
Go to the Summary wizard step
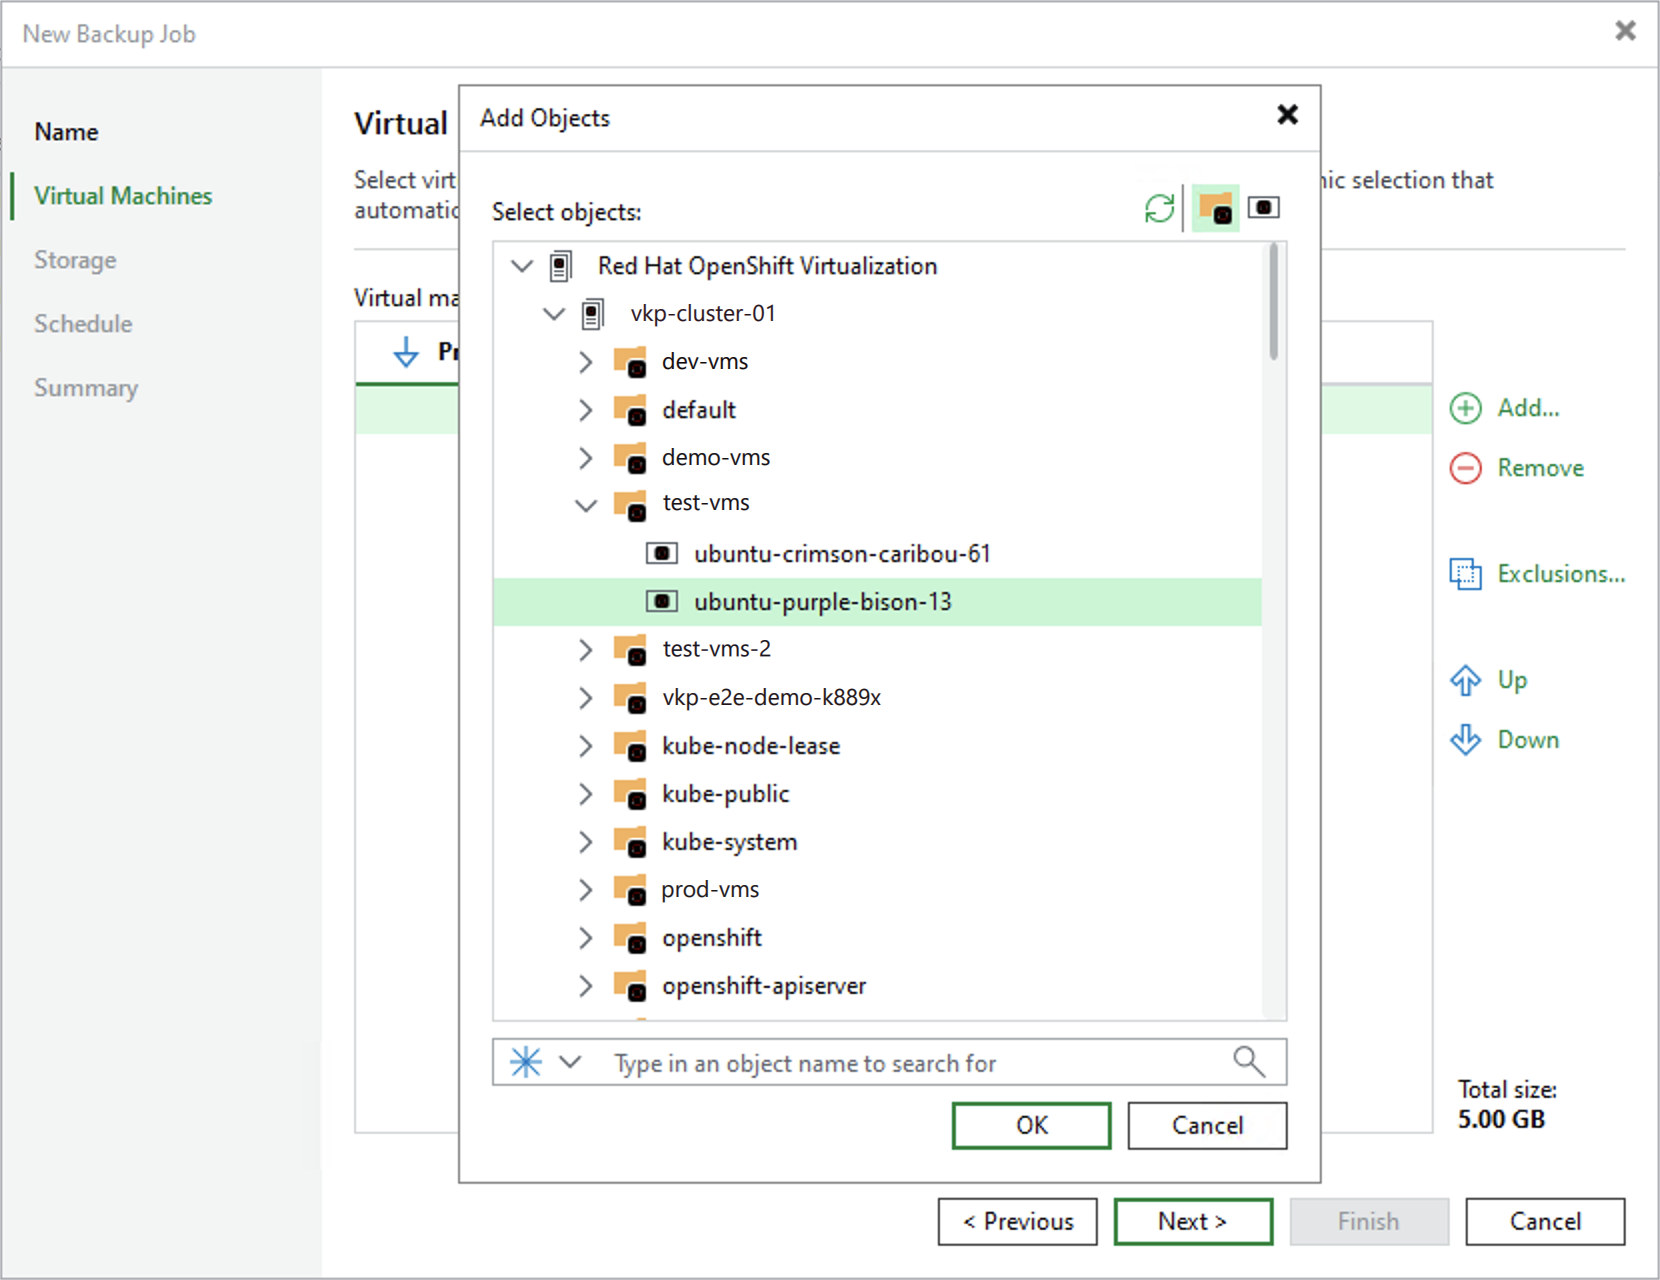coord(86,388)
